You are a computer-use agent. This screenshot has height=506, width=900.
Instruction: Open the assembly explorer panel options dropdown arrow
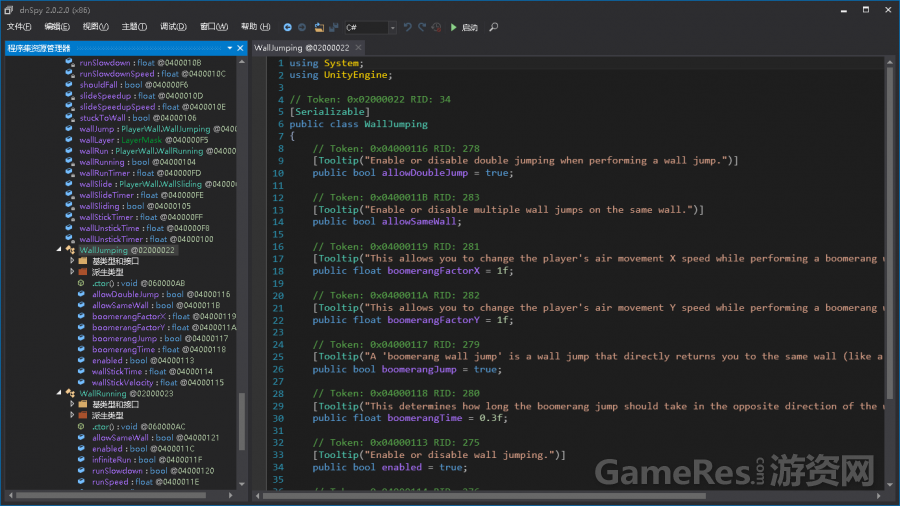tap(230, 48)
